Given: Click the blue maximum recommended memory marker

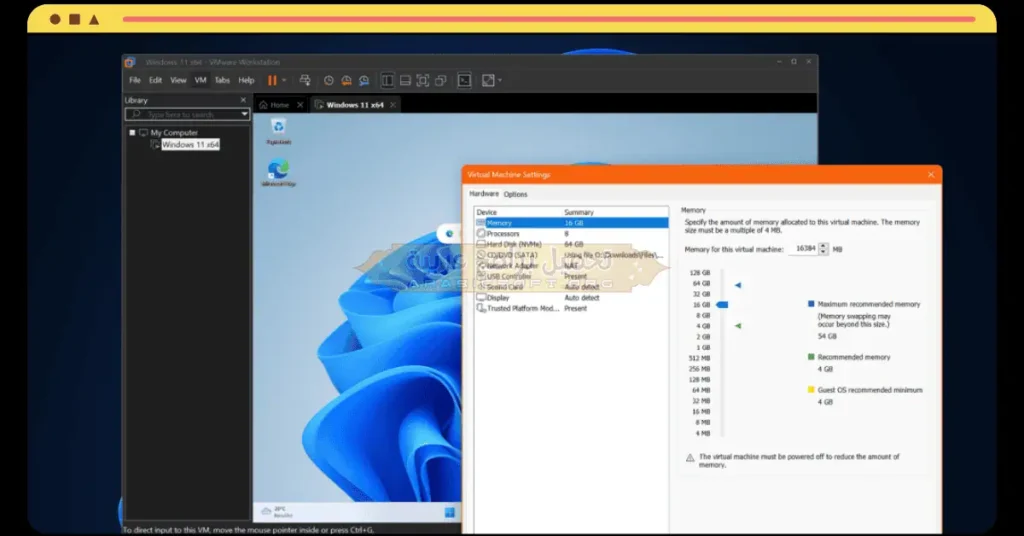Looking at the screenshot, I should [x=738, y=285].
